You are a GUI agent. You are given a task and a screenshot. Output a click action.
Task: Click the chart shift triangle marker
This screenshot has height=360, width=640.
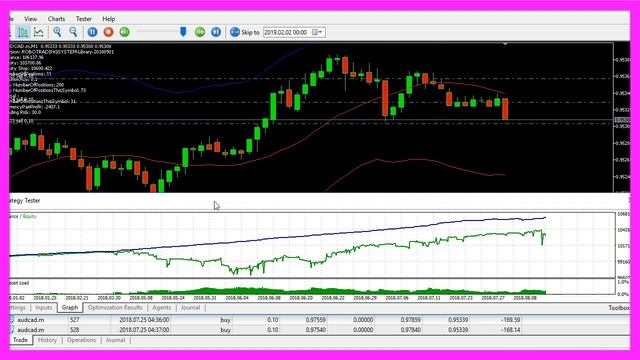pos(505,44)
